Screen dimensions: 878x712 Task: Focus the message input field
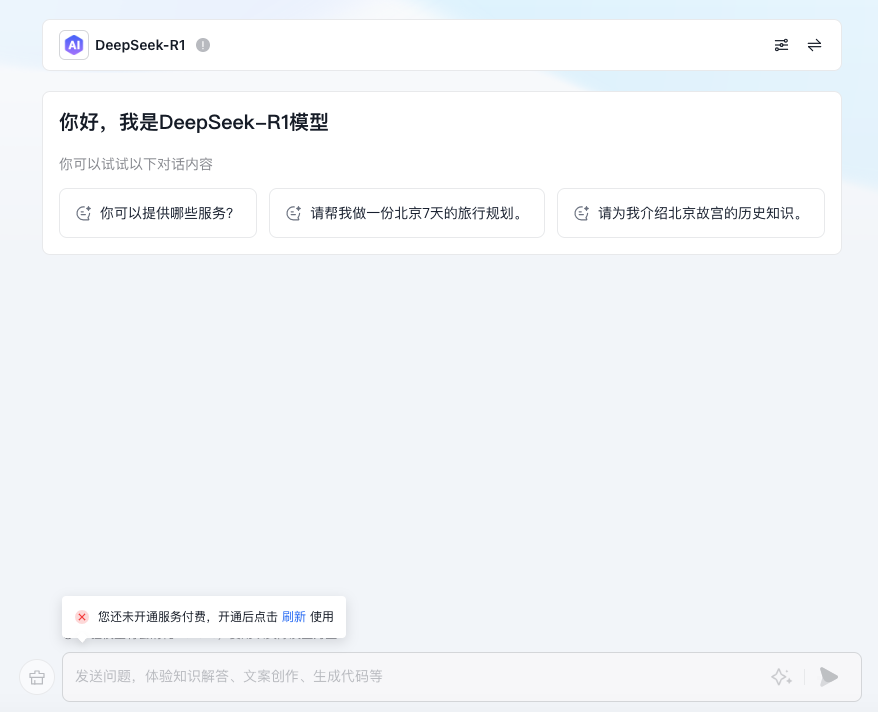(x=462, y=677)
